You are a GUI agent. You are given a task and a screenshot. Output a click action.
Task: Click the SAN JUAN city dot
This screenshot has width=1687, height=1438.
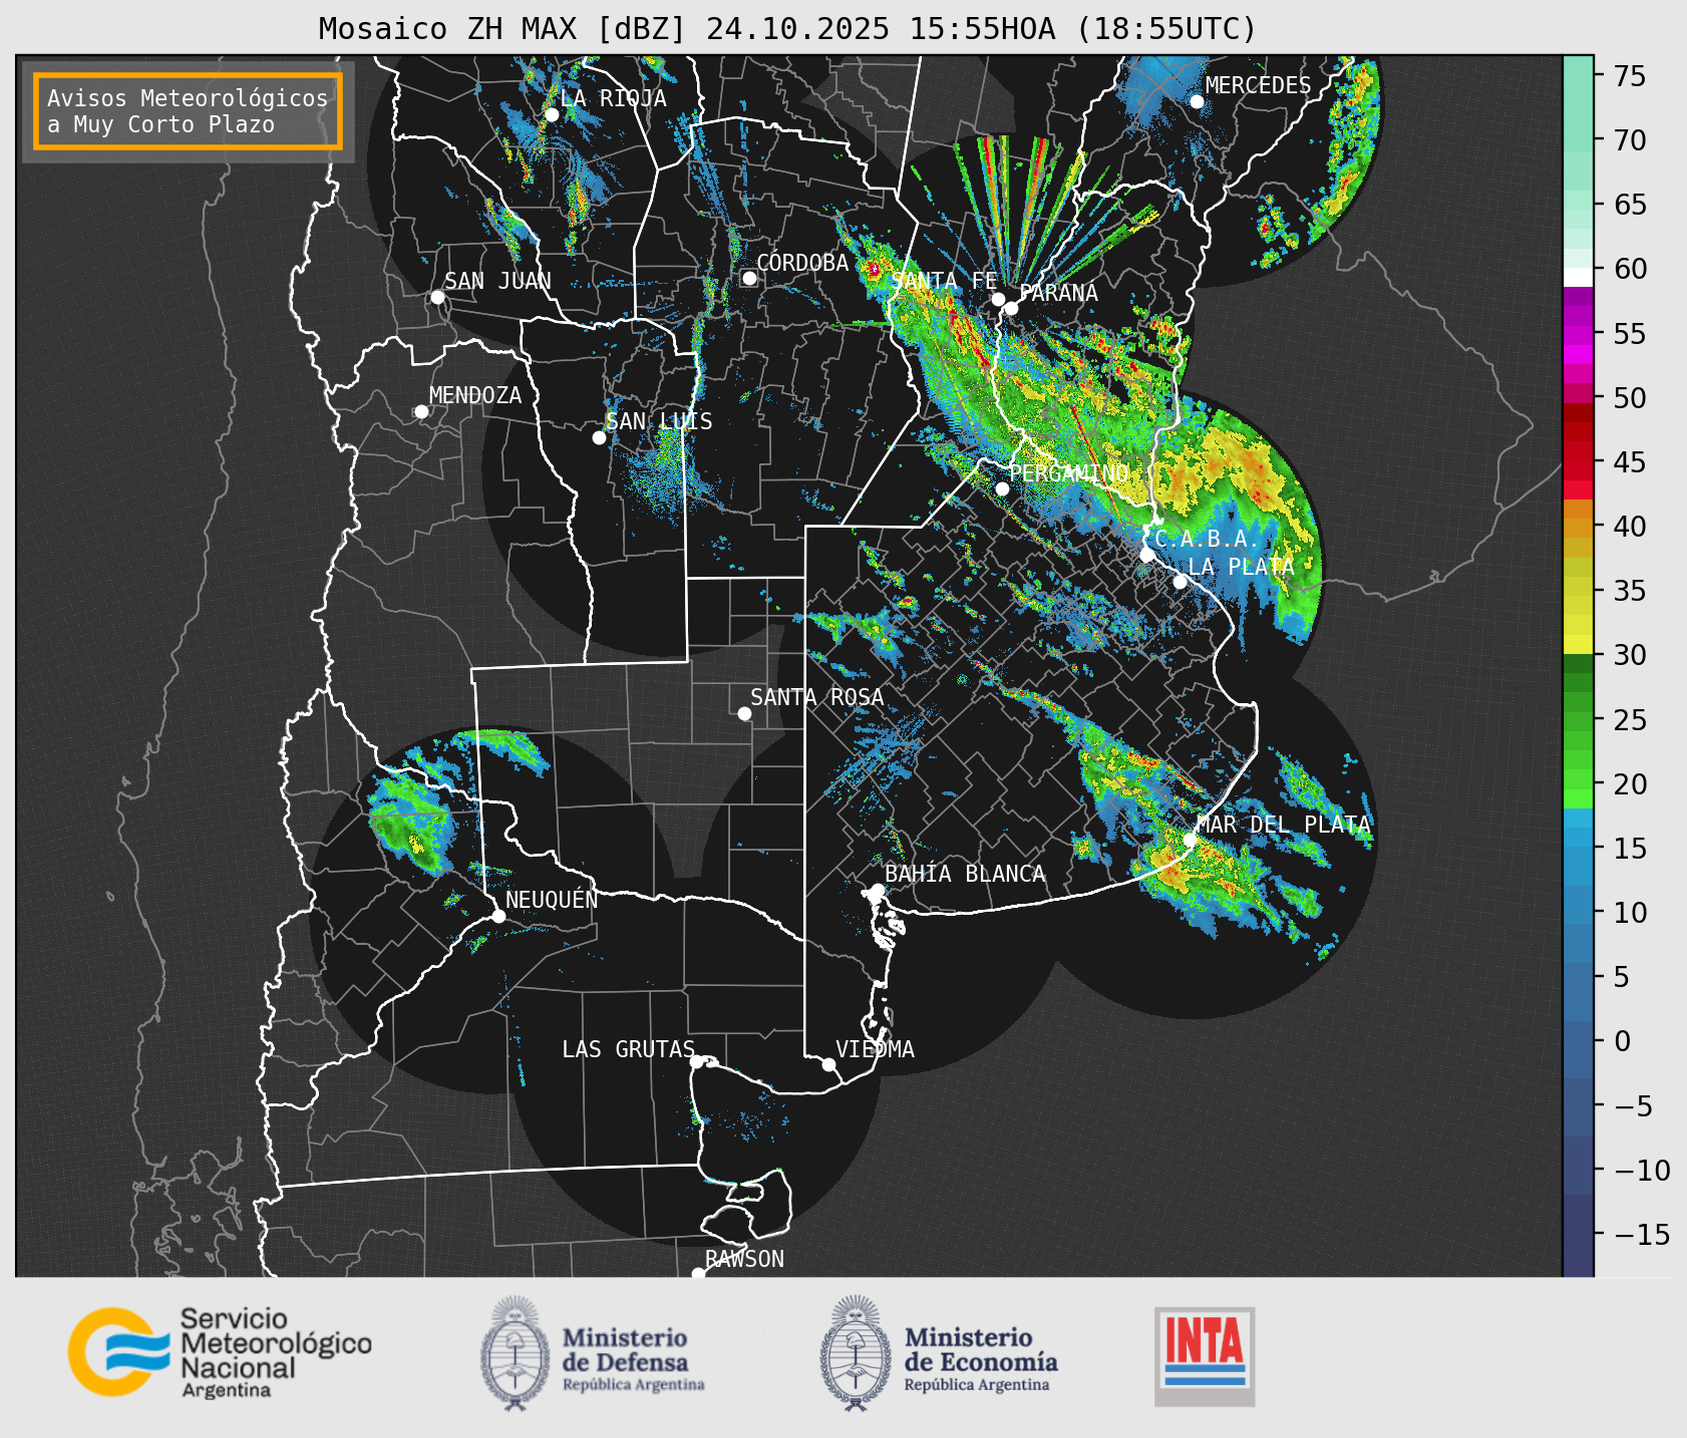pyautogui.click(x=437, y=298)
